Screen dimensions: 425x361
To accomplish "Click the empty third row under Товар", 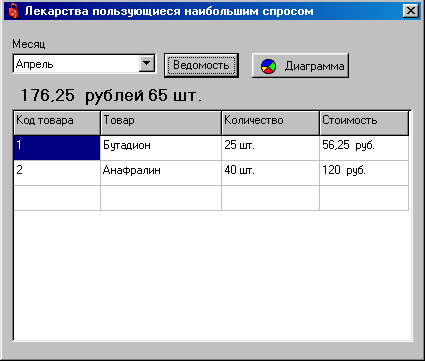I will (x=161, y=198).
